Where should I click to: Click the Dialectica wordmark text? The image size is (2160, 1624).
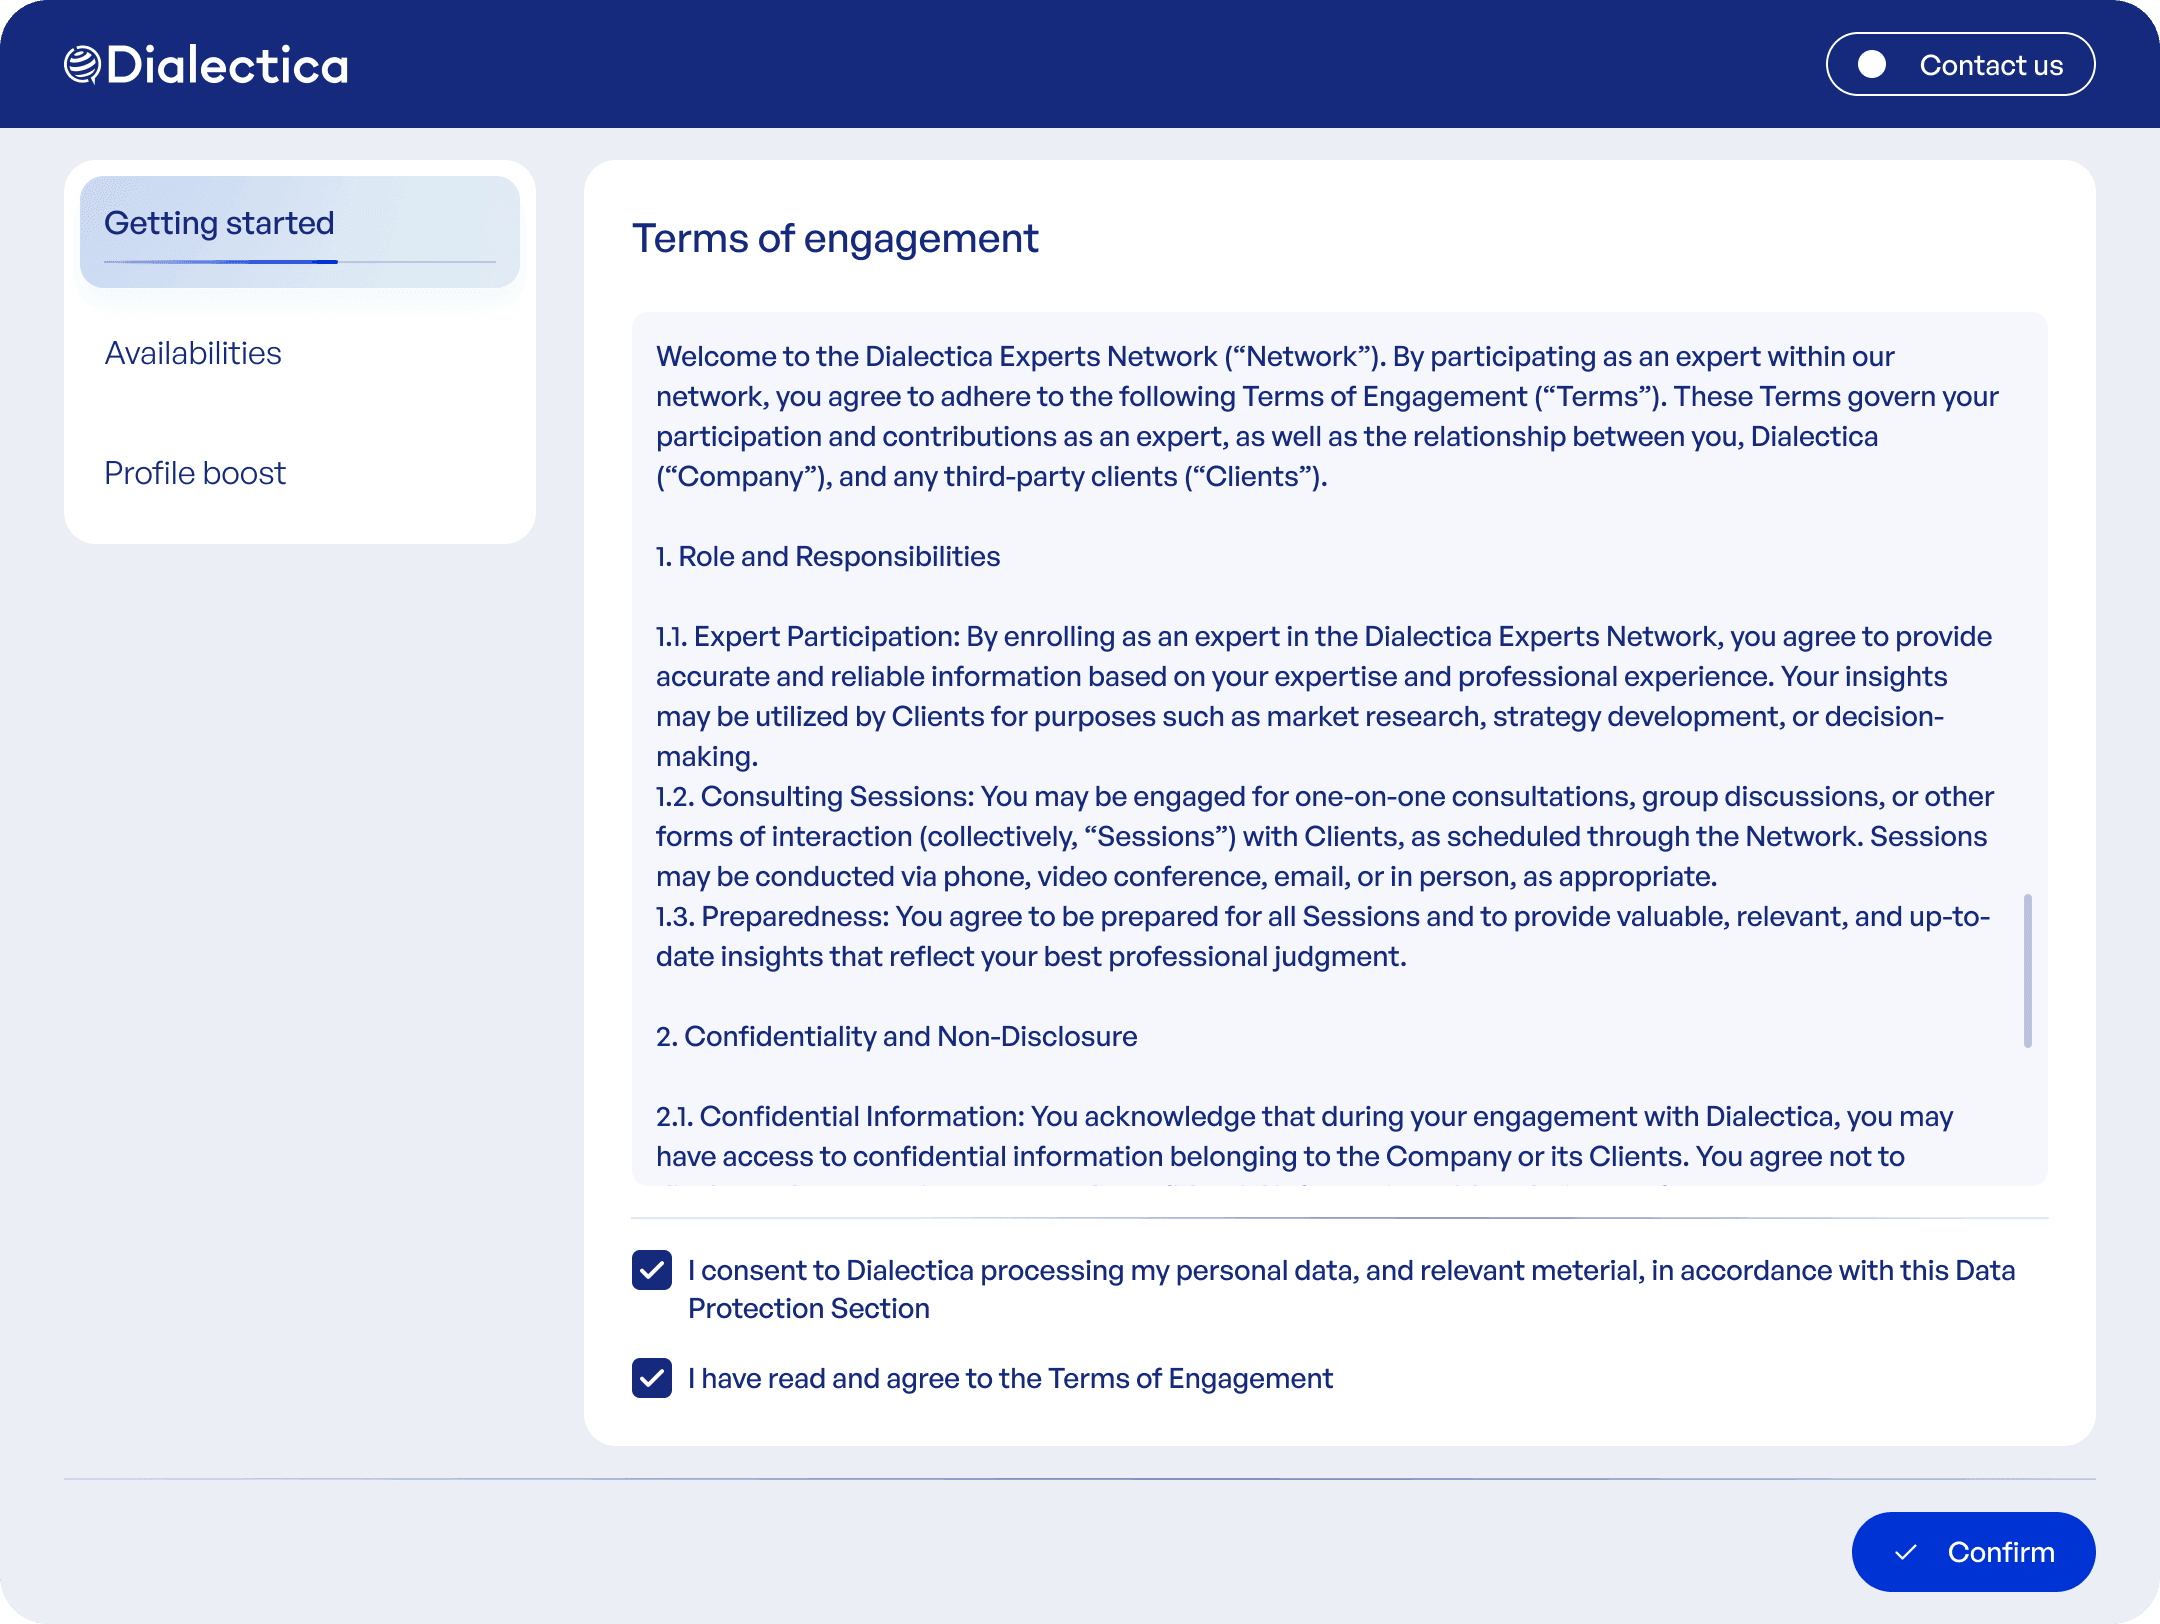click(228, 65)
